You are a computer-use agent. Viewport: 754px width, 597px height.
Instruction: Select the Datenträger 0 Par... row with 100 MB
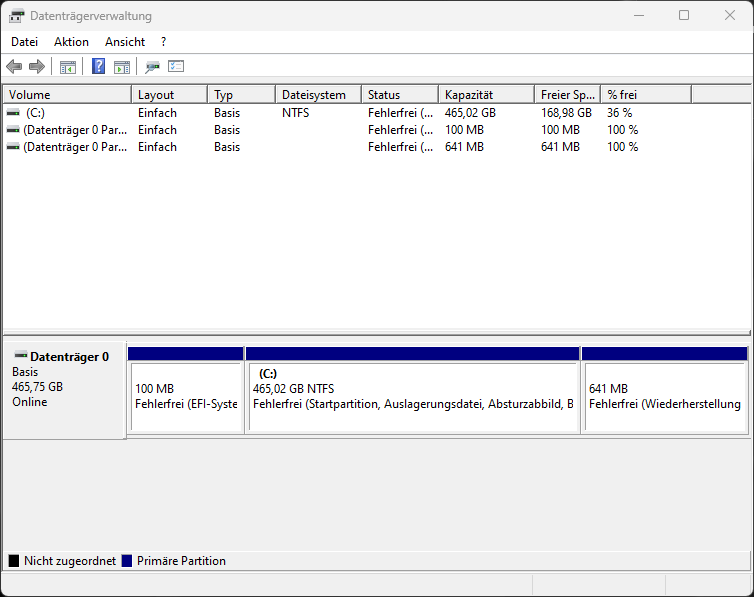75,130
